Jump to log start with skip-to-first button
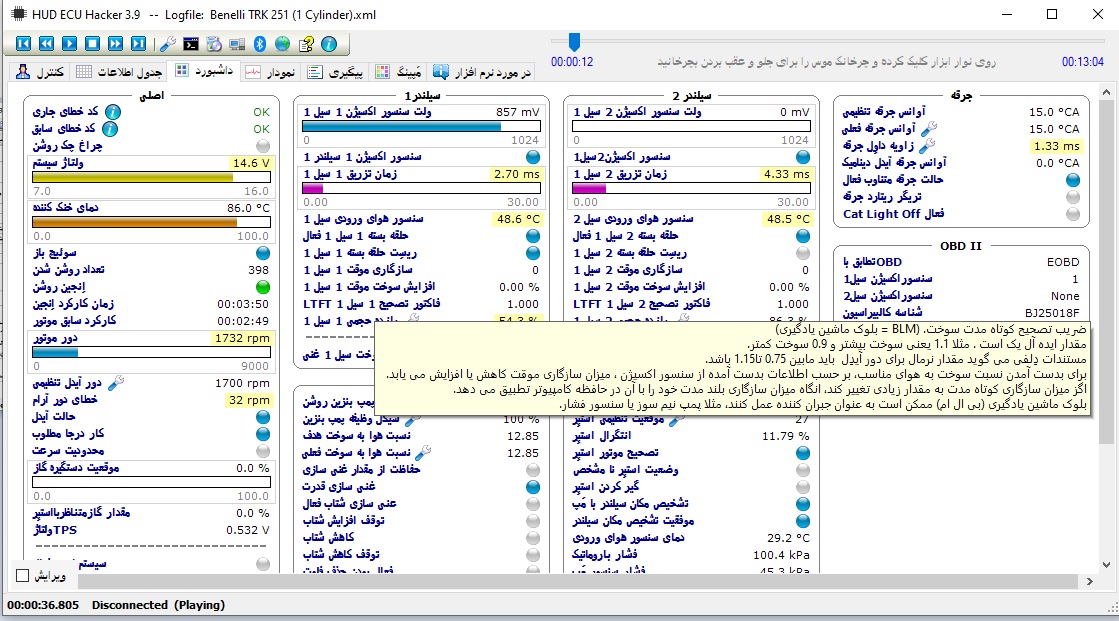 24,44
